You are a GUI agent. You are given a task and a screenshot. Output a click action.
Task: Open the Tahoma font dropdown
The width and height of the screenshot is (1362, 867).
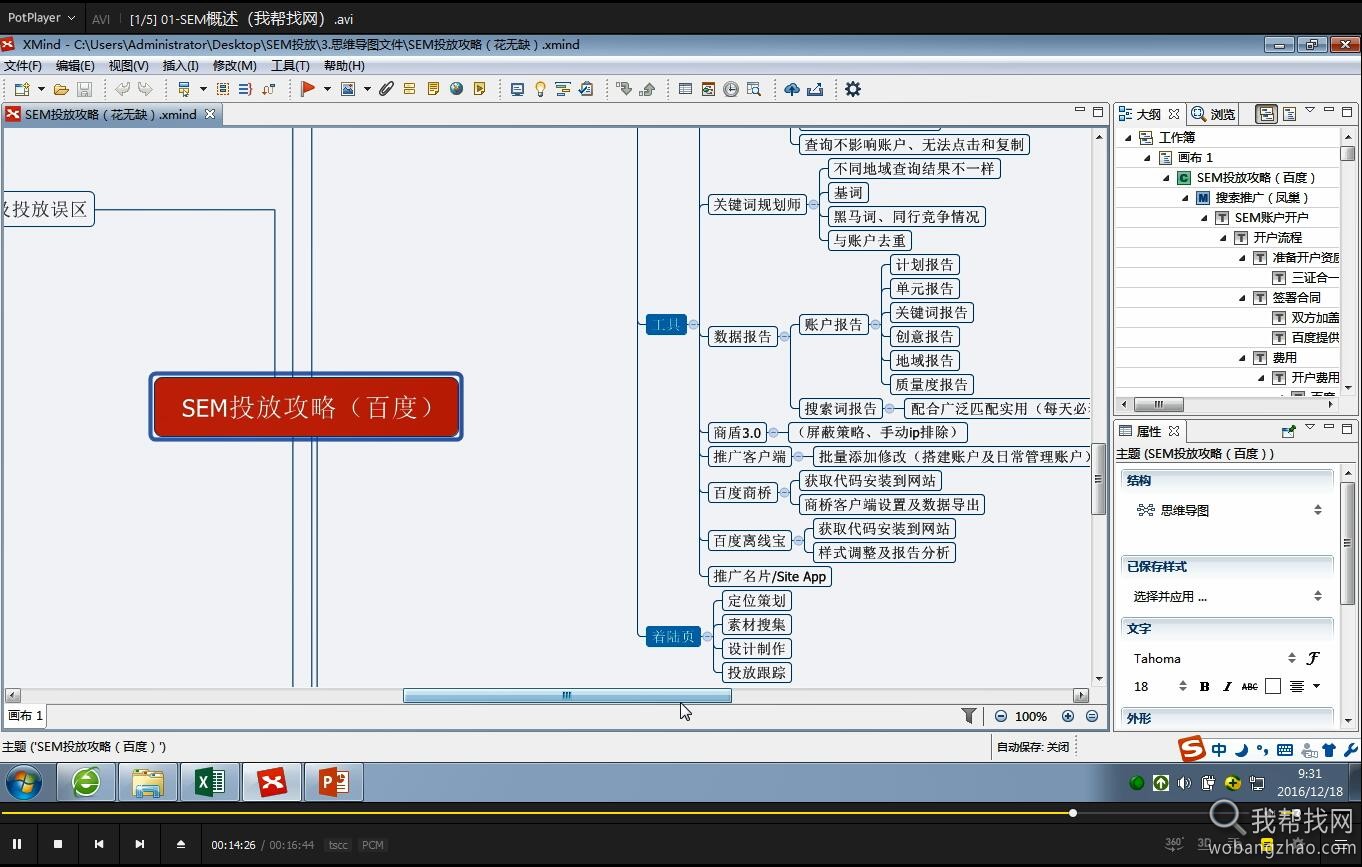click(1292, 658)
